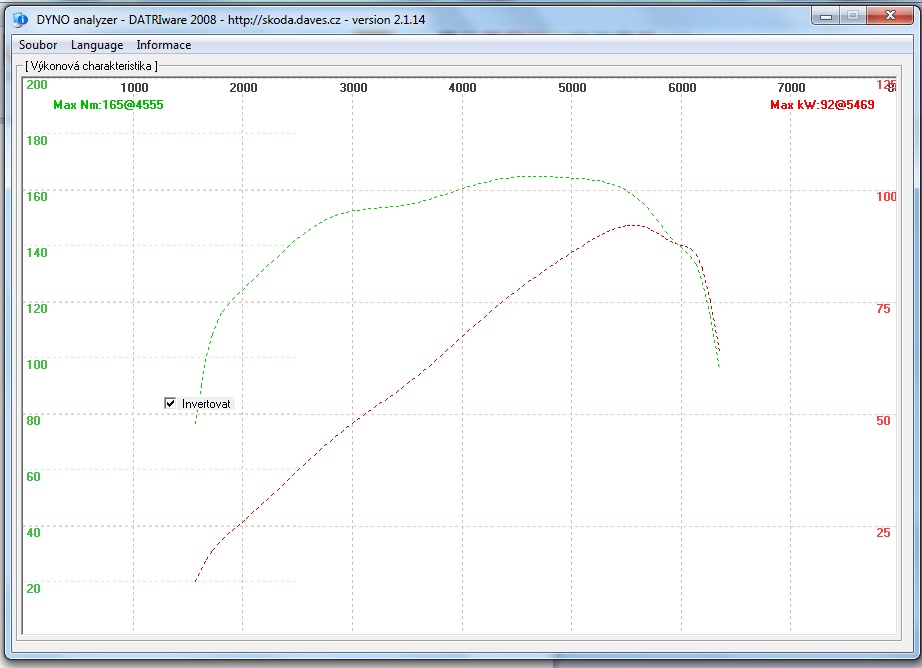Toggle the Invertovat checkbox
Screen dimensions: 922x668
pos(170,403)
